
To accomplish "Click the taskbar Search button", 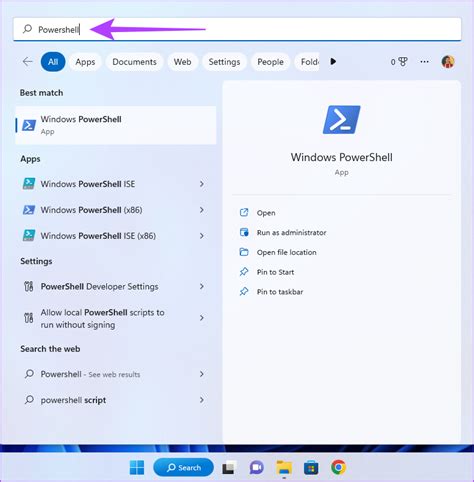I will pos(183,467).
